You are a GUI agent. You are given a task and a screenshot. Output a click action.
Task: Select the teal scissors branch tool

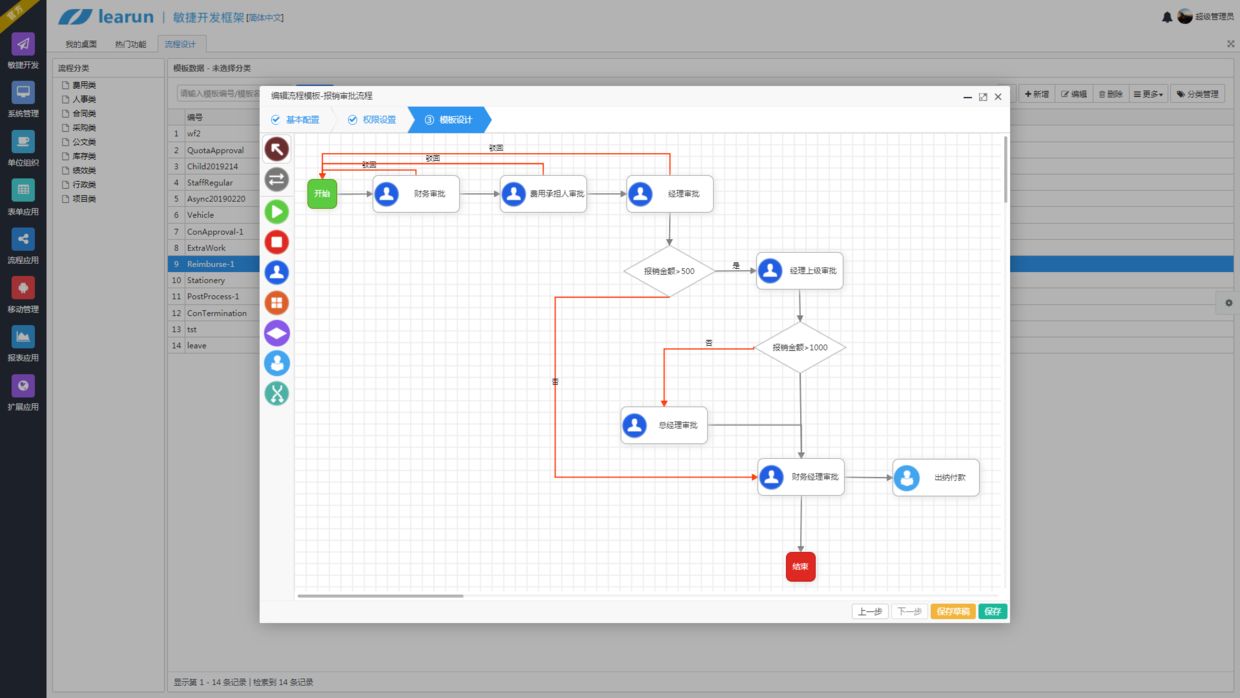pos(277,394)
